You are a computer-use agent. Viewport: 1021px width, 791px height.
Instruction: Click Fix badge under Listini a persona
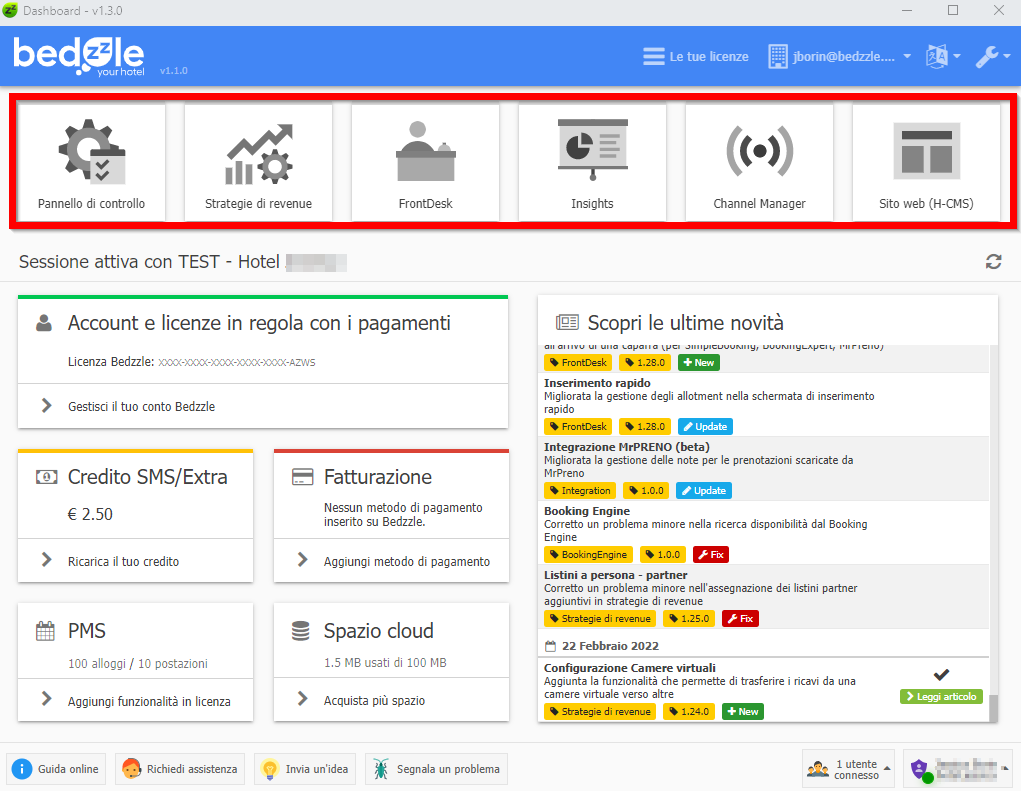coord(740,618)
